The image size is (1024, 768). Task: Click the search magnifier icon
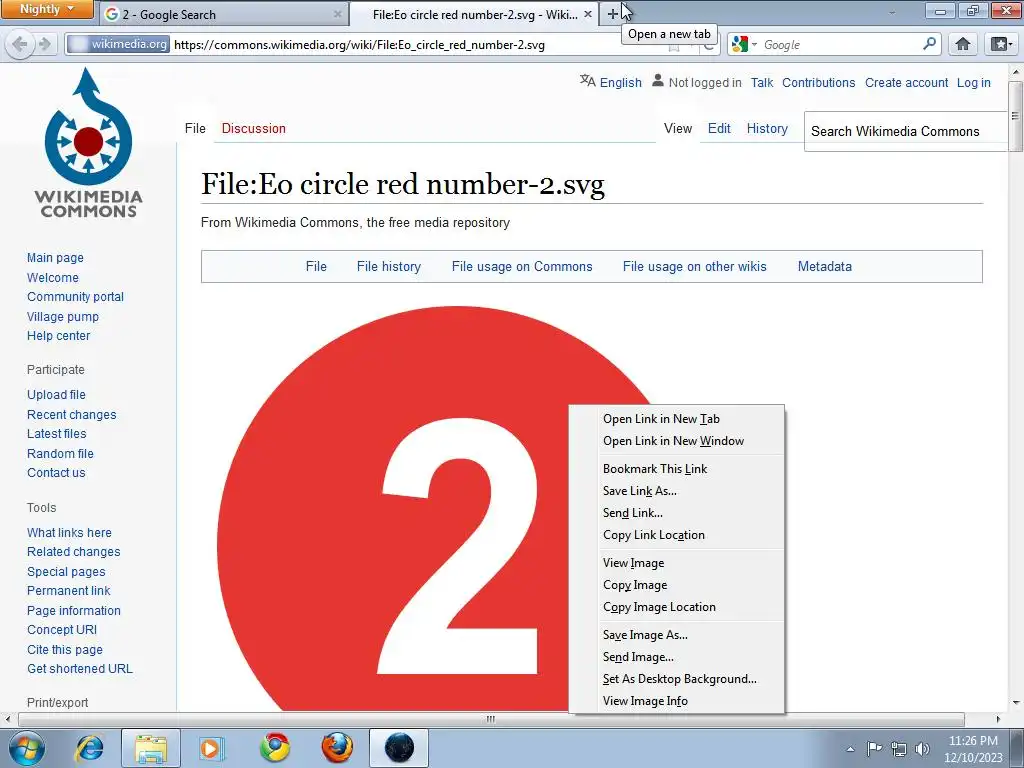coord(929,44)
